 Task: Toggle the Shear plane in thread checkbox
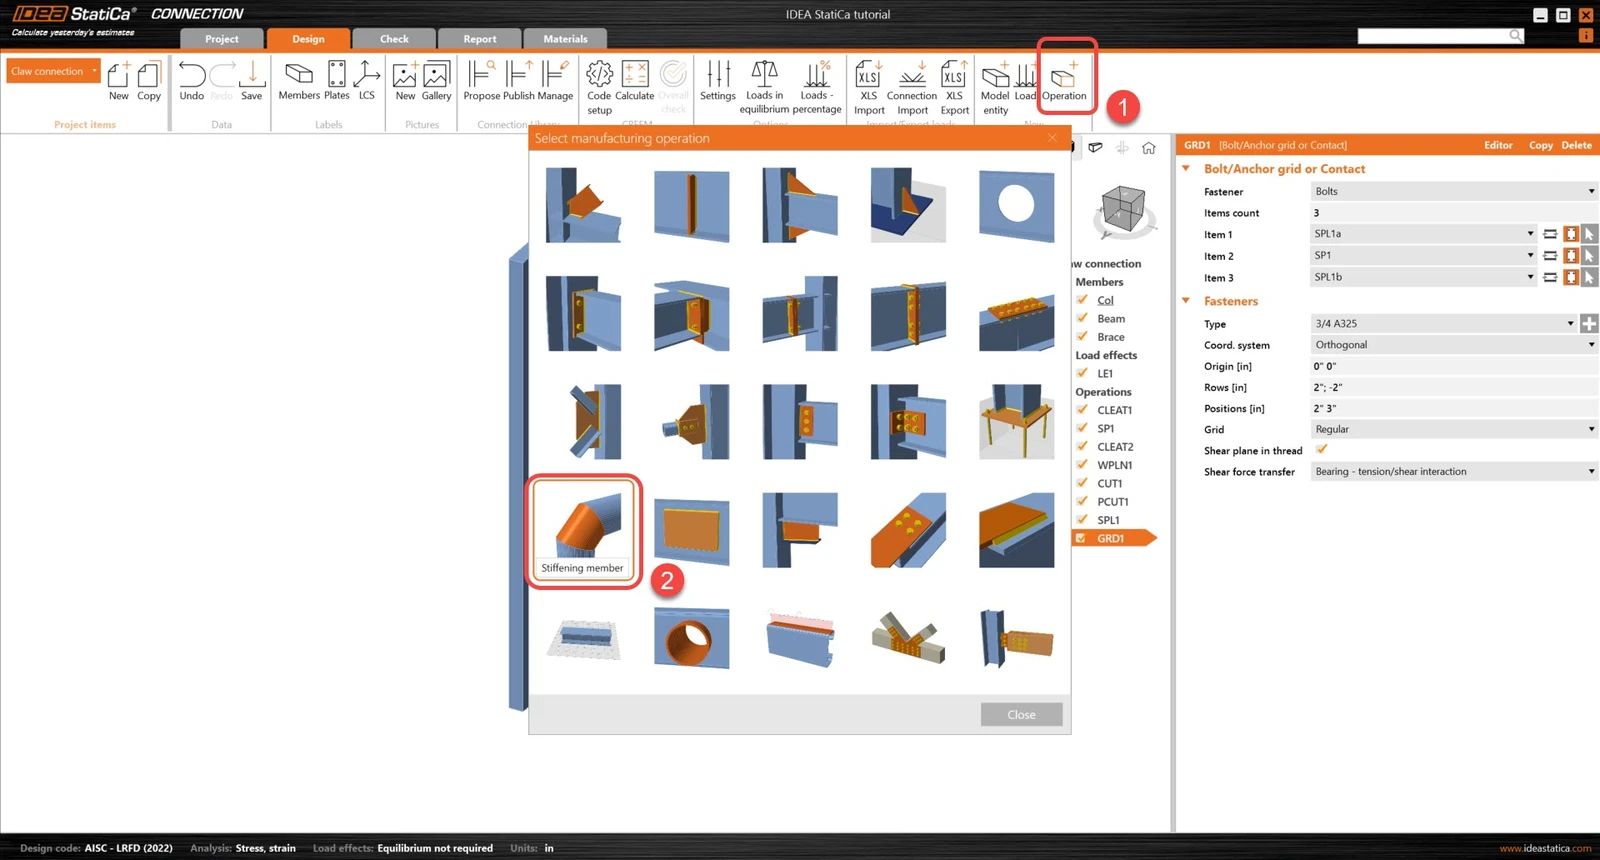(1322, 450)
